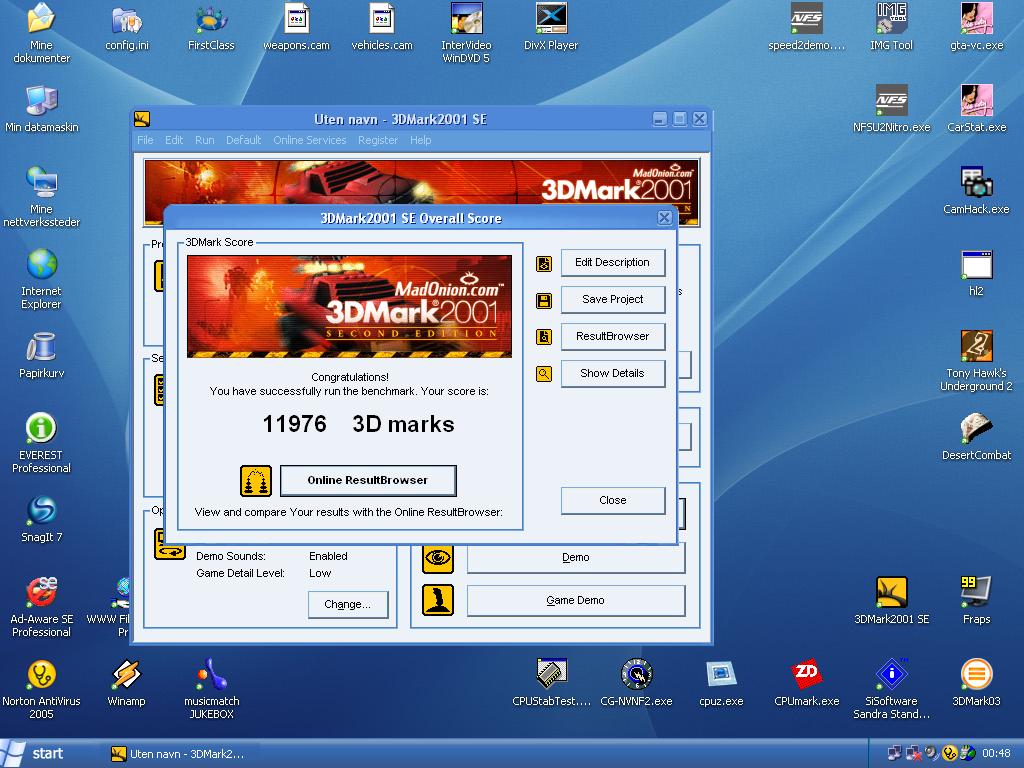Click the ResultBrowser icon beside its button

pos(544,337)
